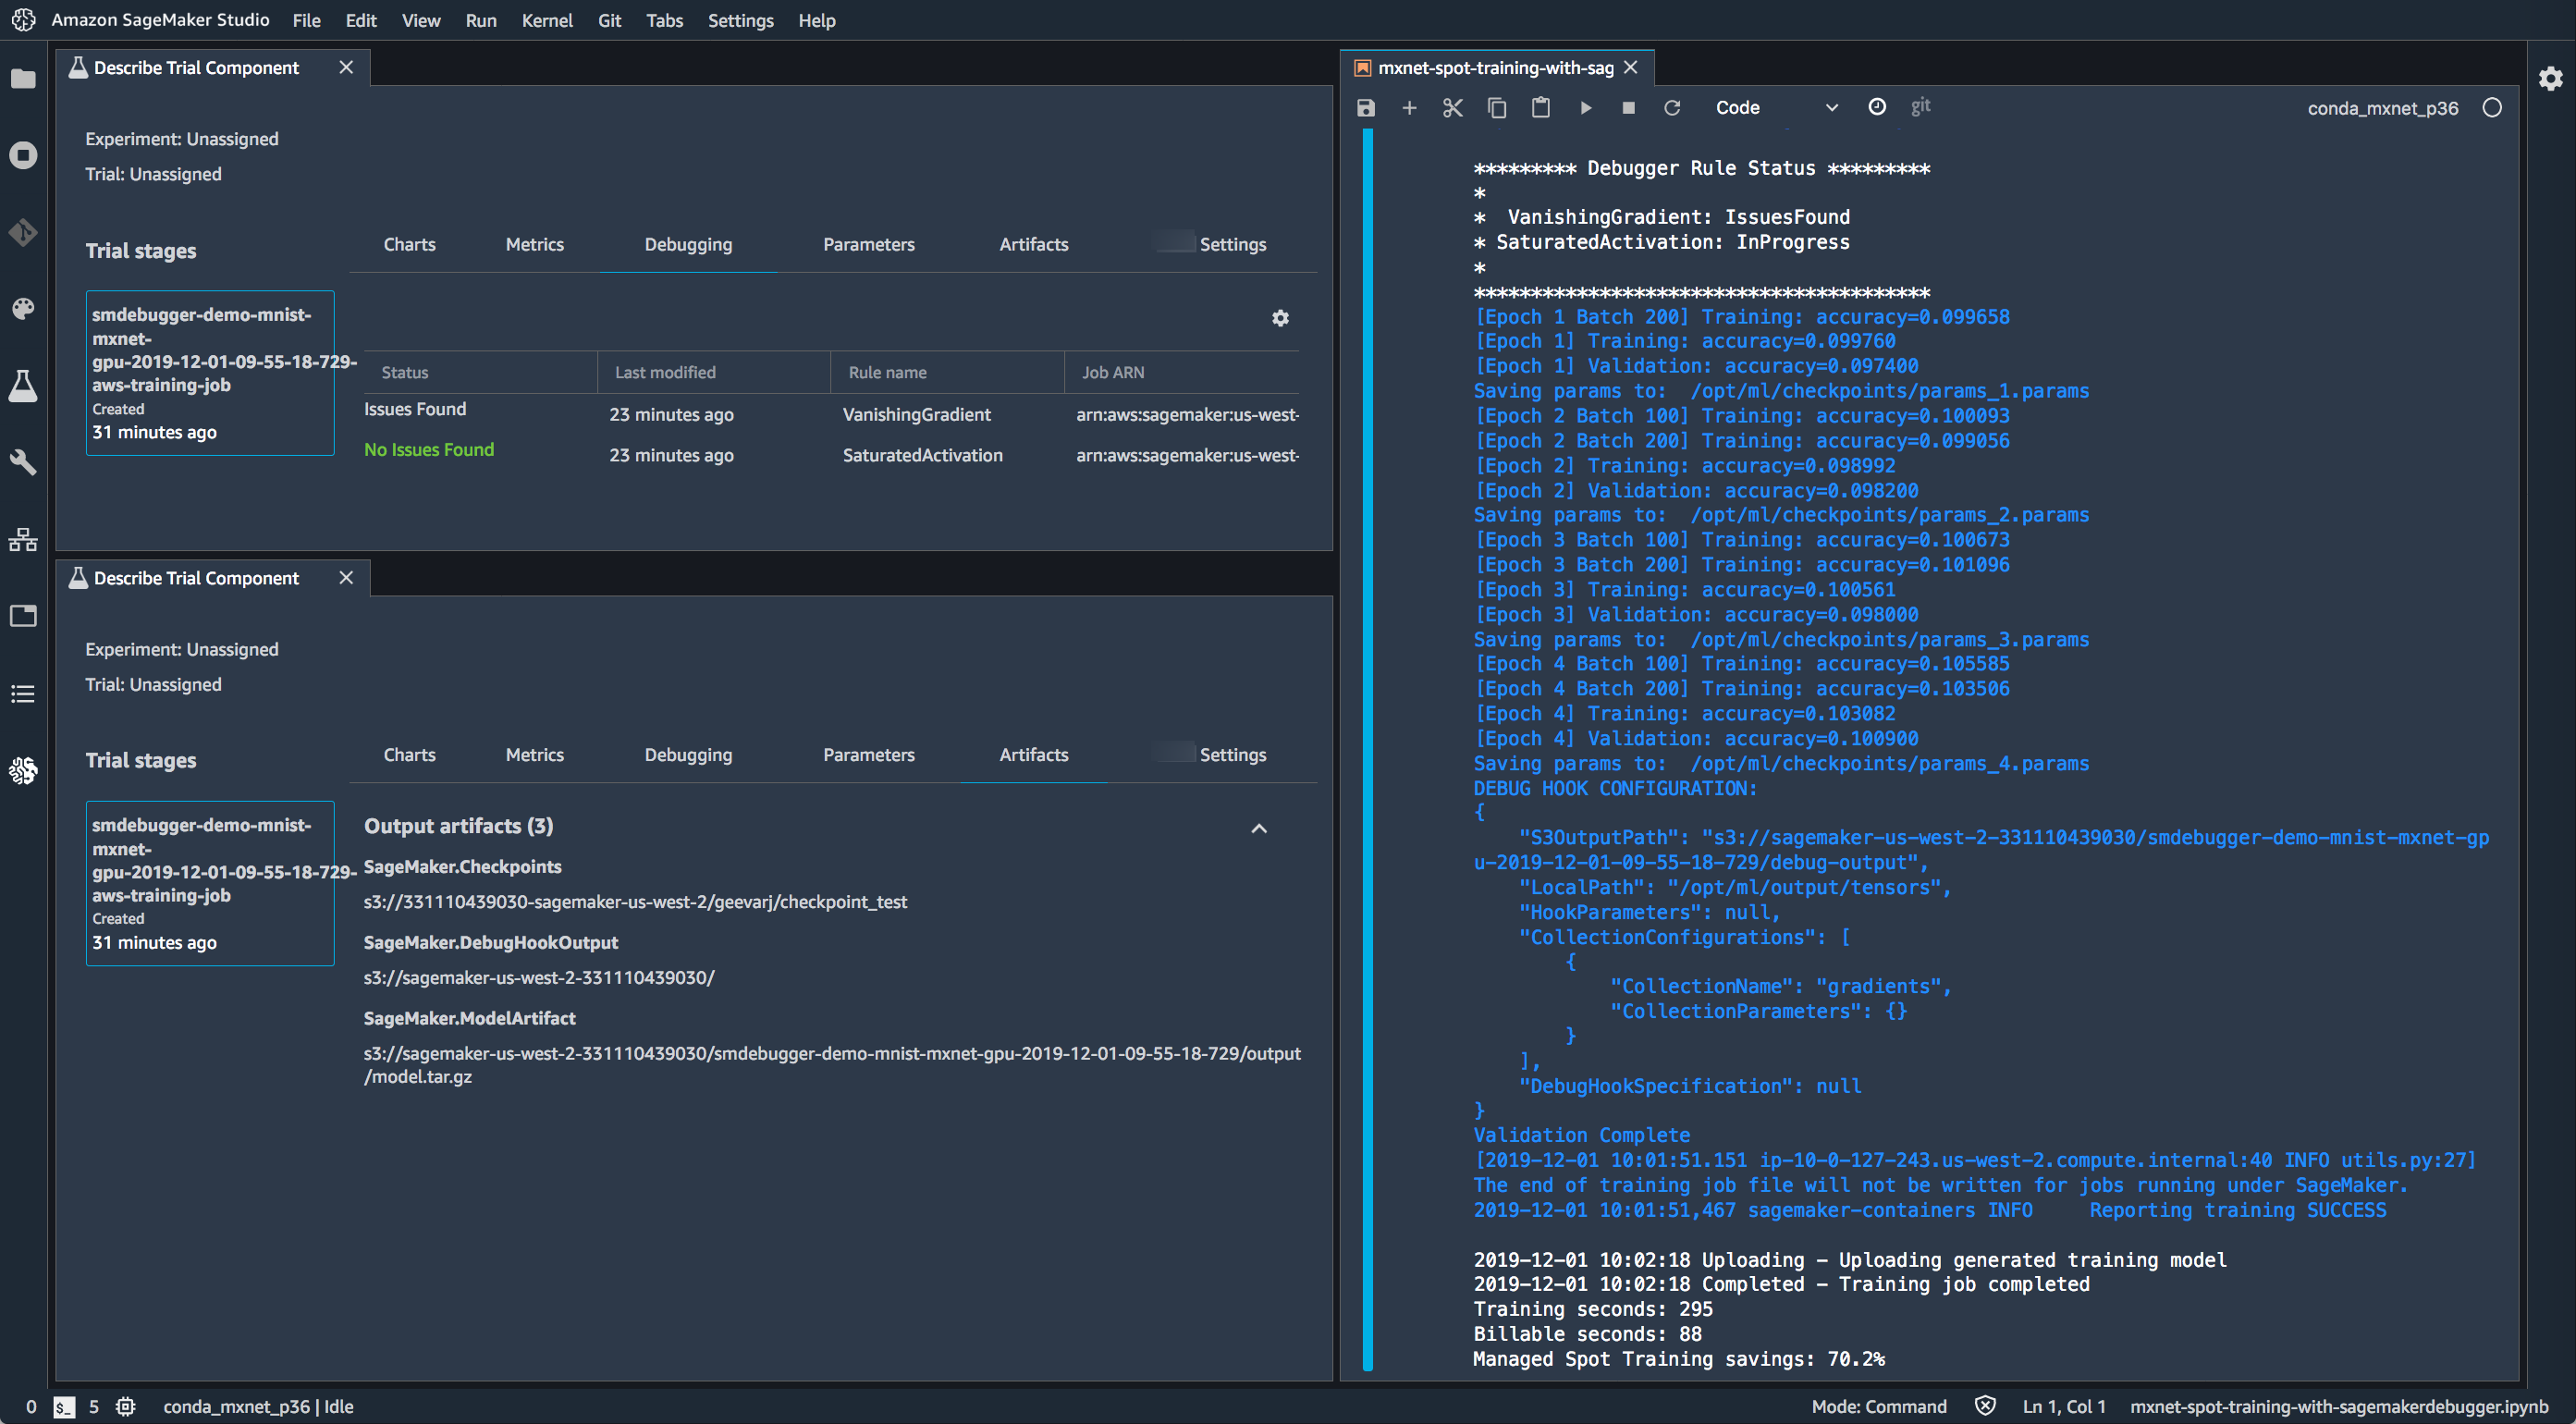
Task: Click the gear icon above the rules table
Action: tap(1280, 318)
